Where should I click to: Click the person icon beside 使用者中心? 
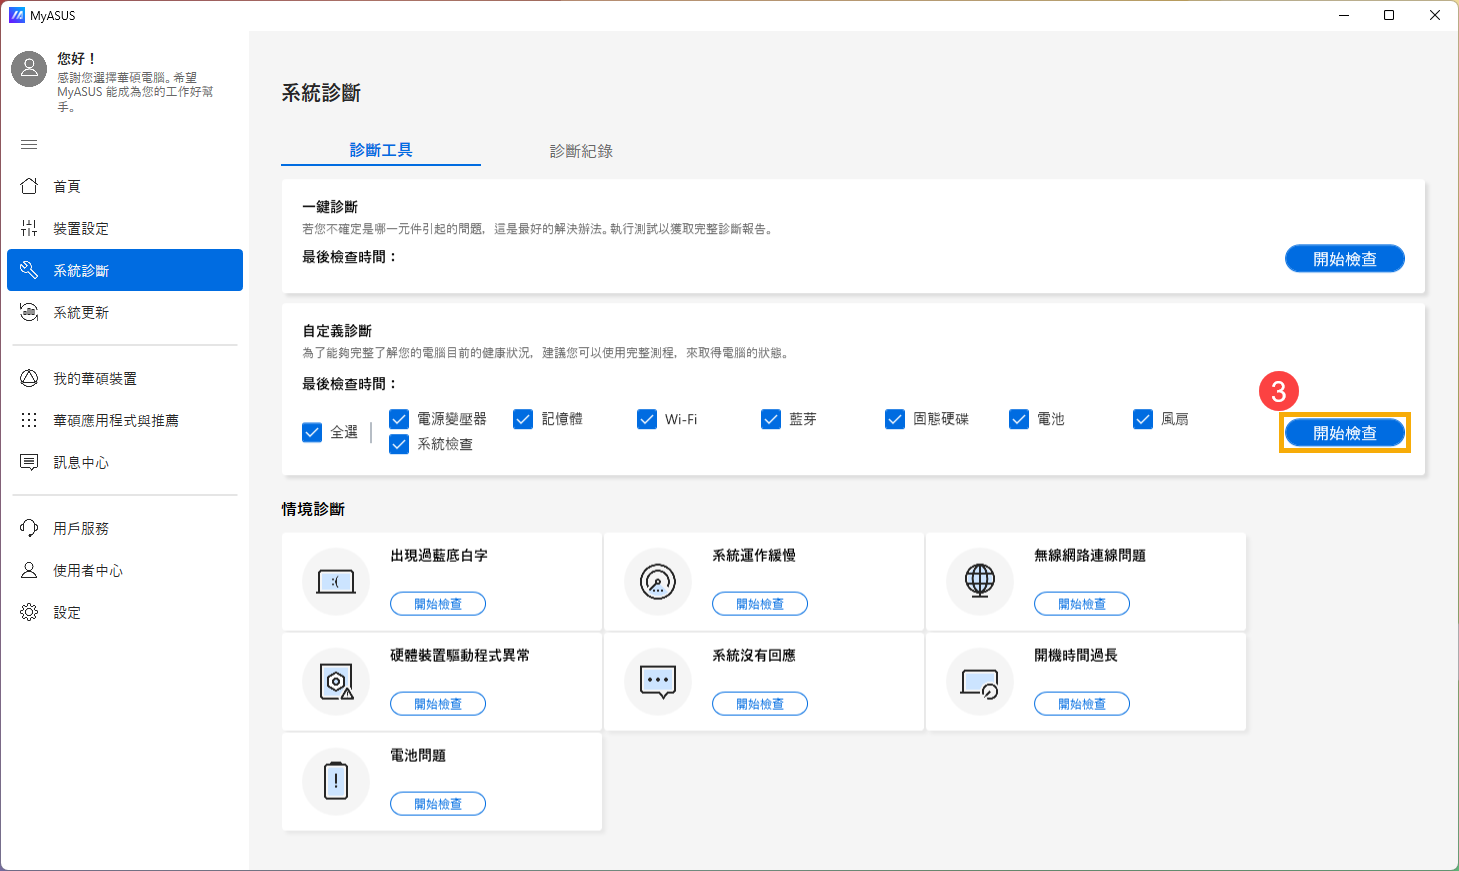29,570
